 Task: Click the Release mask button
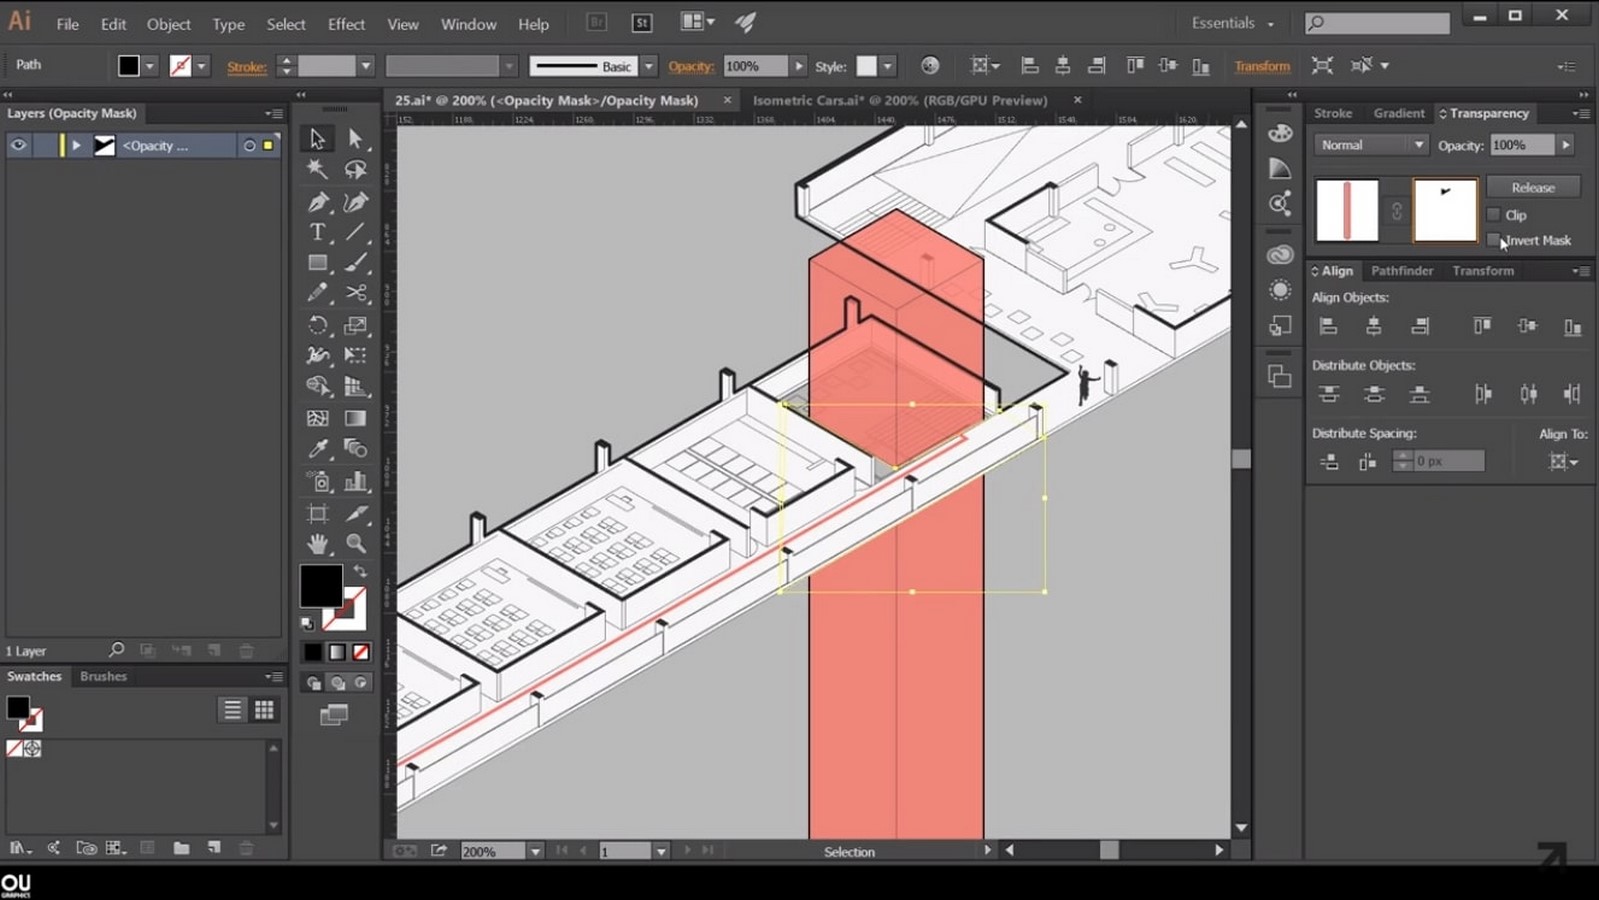(x=1533, y=187)
